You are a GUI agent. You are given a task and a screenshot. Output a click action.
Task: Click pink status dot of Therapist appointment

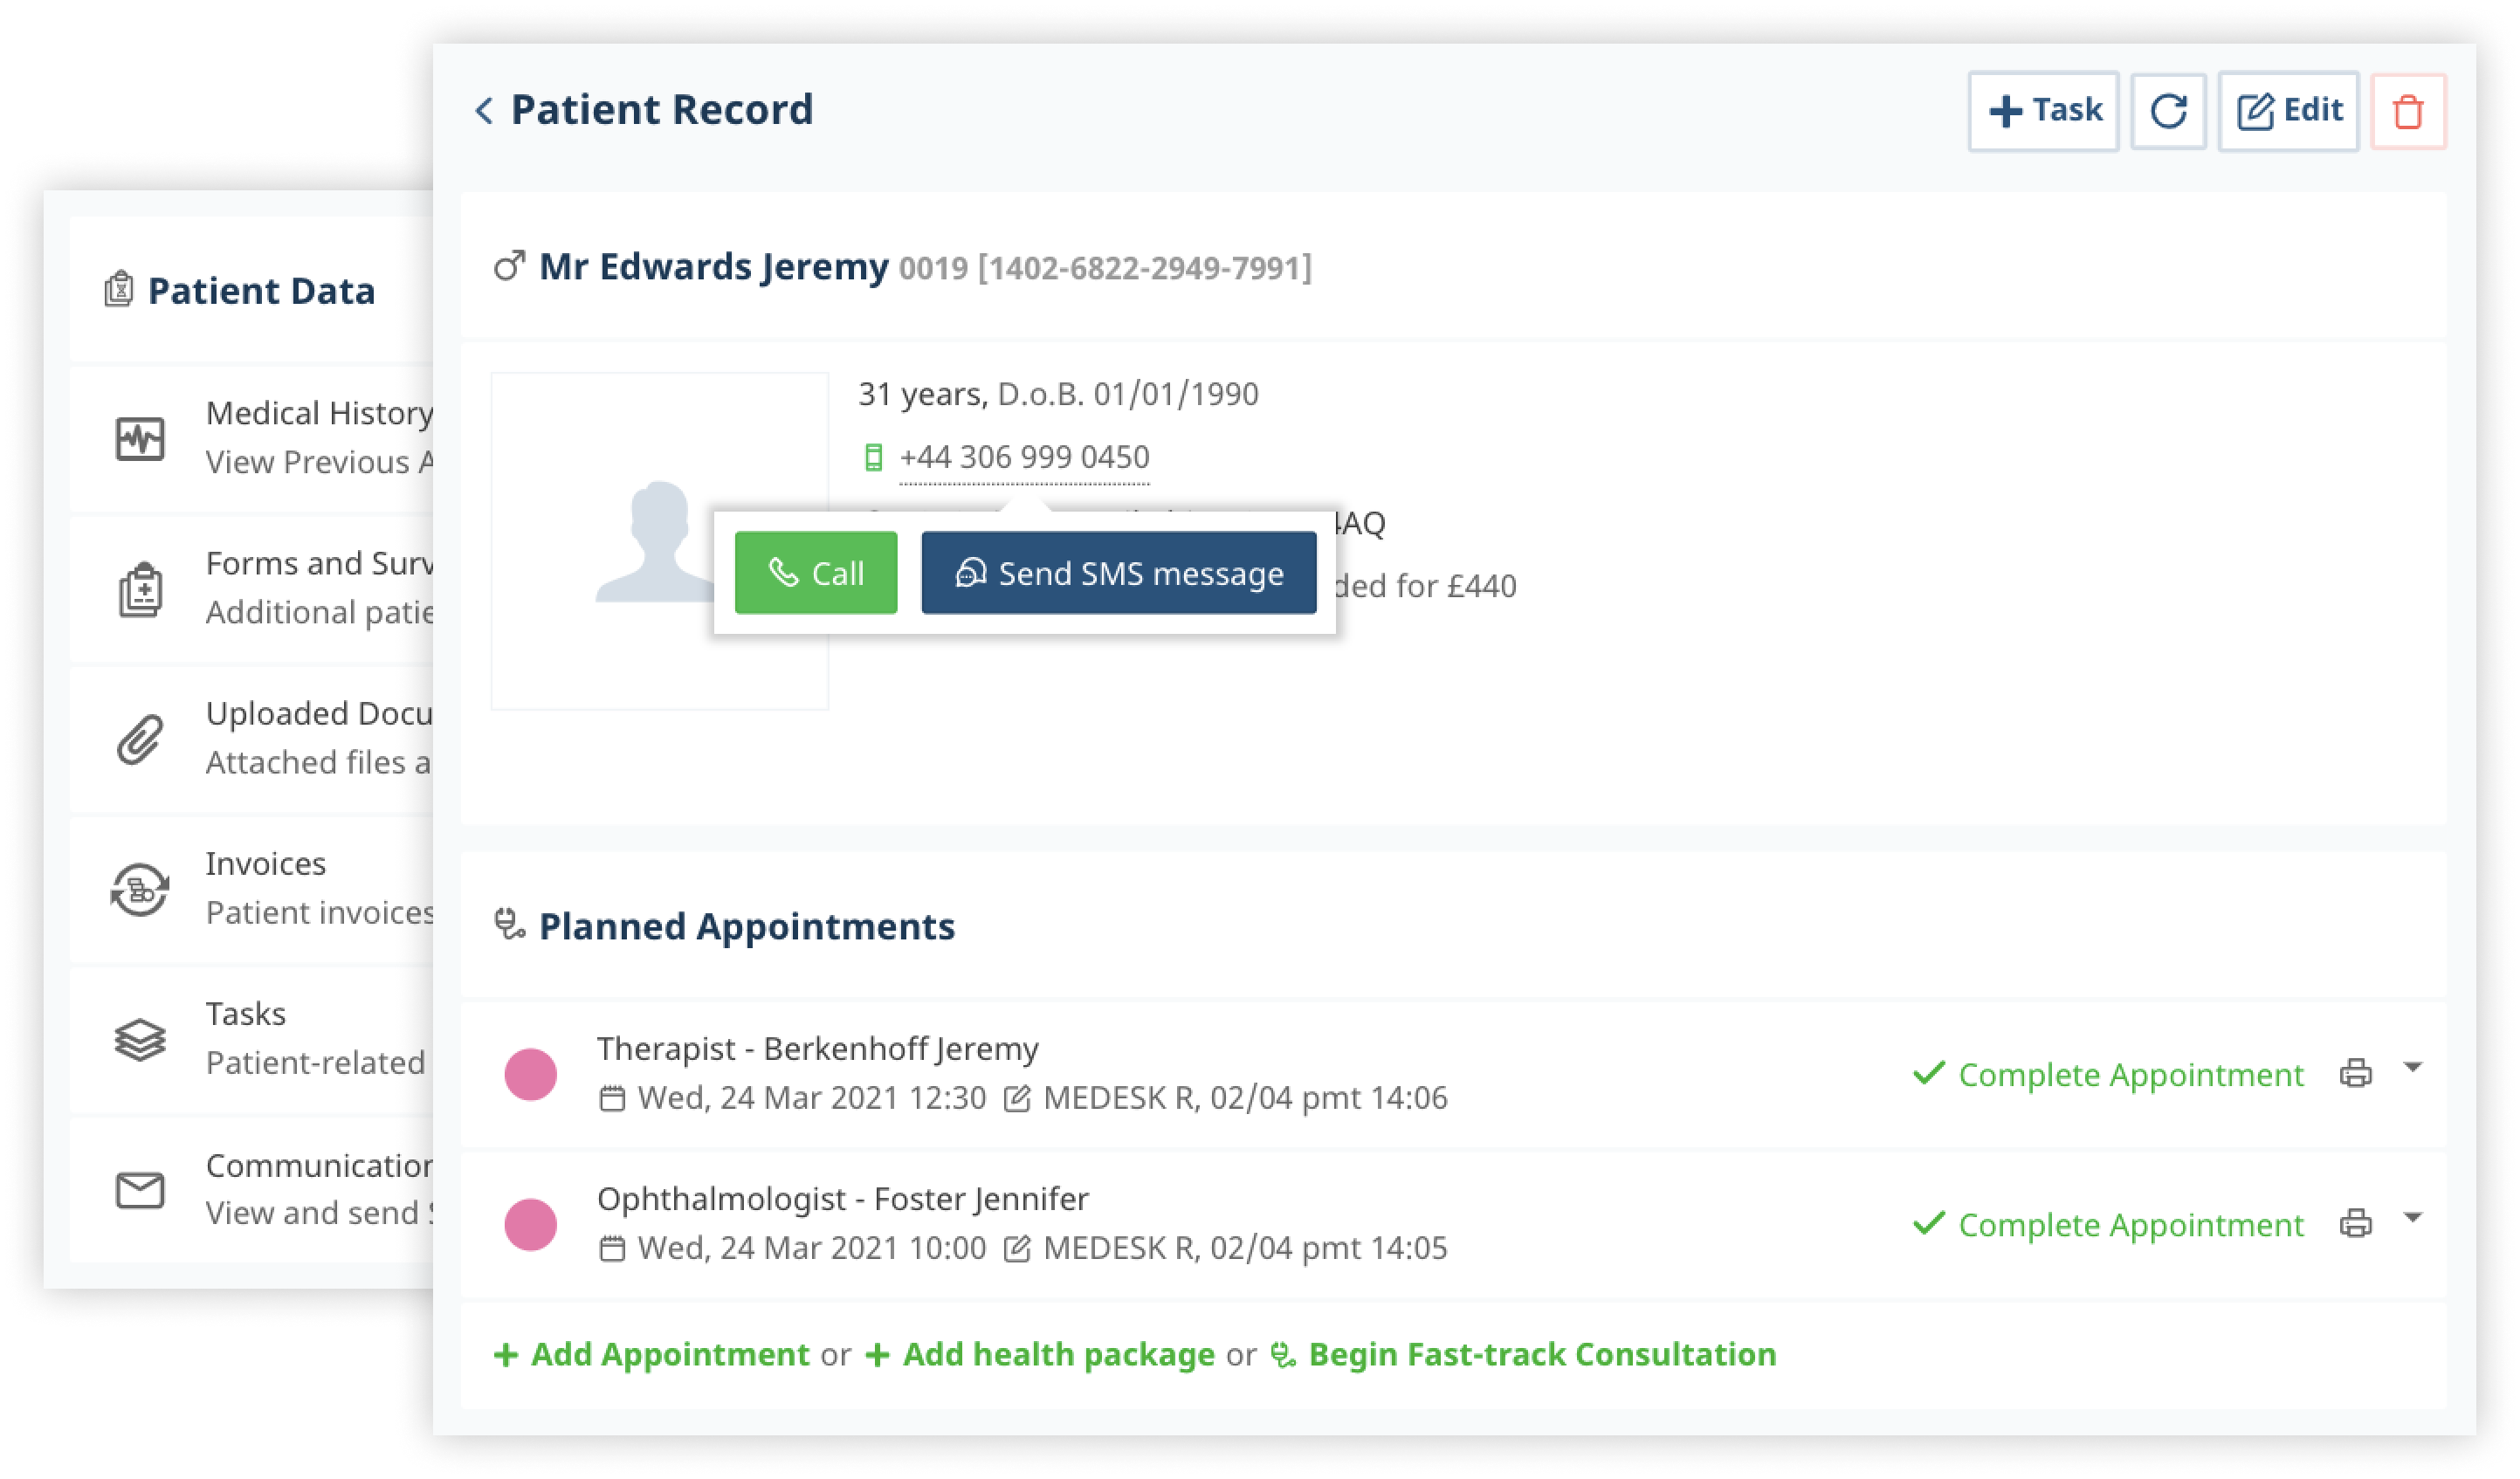pos(531,1074)
